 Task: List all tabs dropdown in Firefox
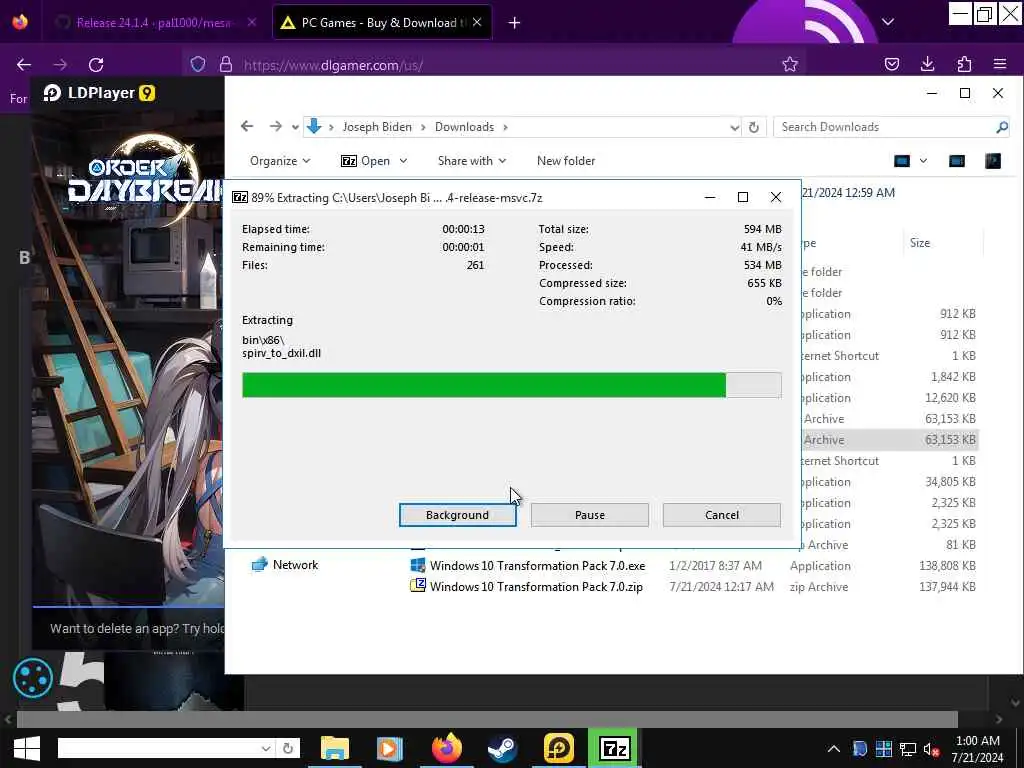click(x=888, y=22)
